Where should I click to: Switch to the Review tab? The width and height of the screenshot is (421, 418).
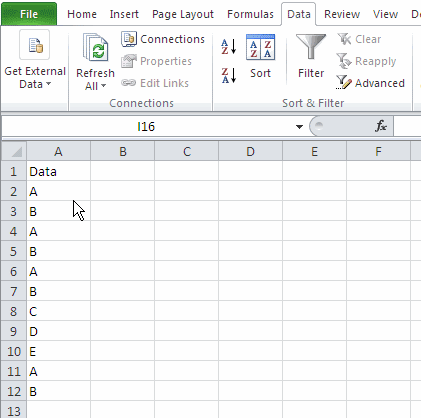[x=342, y=14]
